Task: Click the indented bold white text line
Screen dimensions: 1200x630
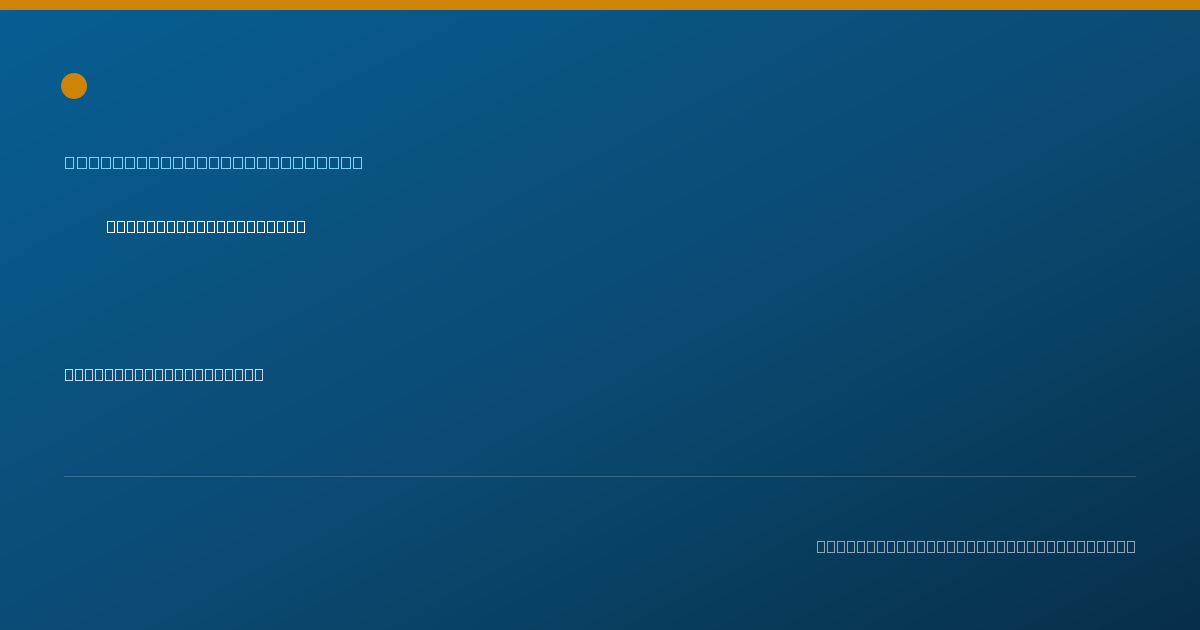Action: point(206,227)
